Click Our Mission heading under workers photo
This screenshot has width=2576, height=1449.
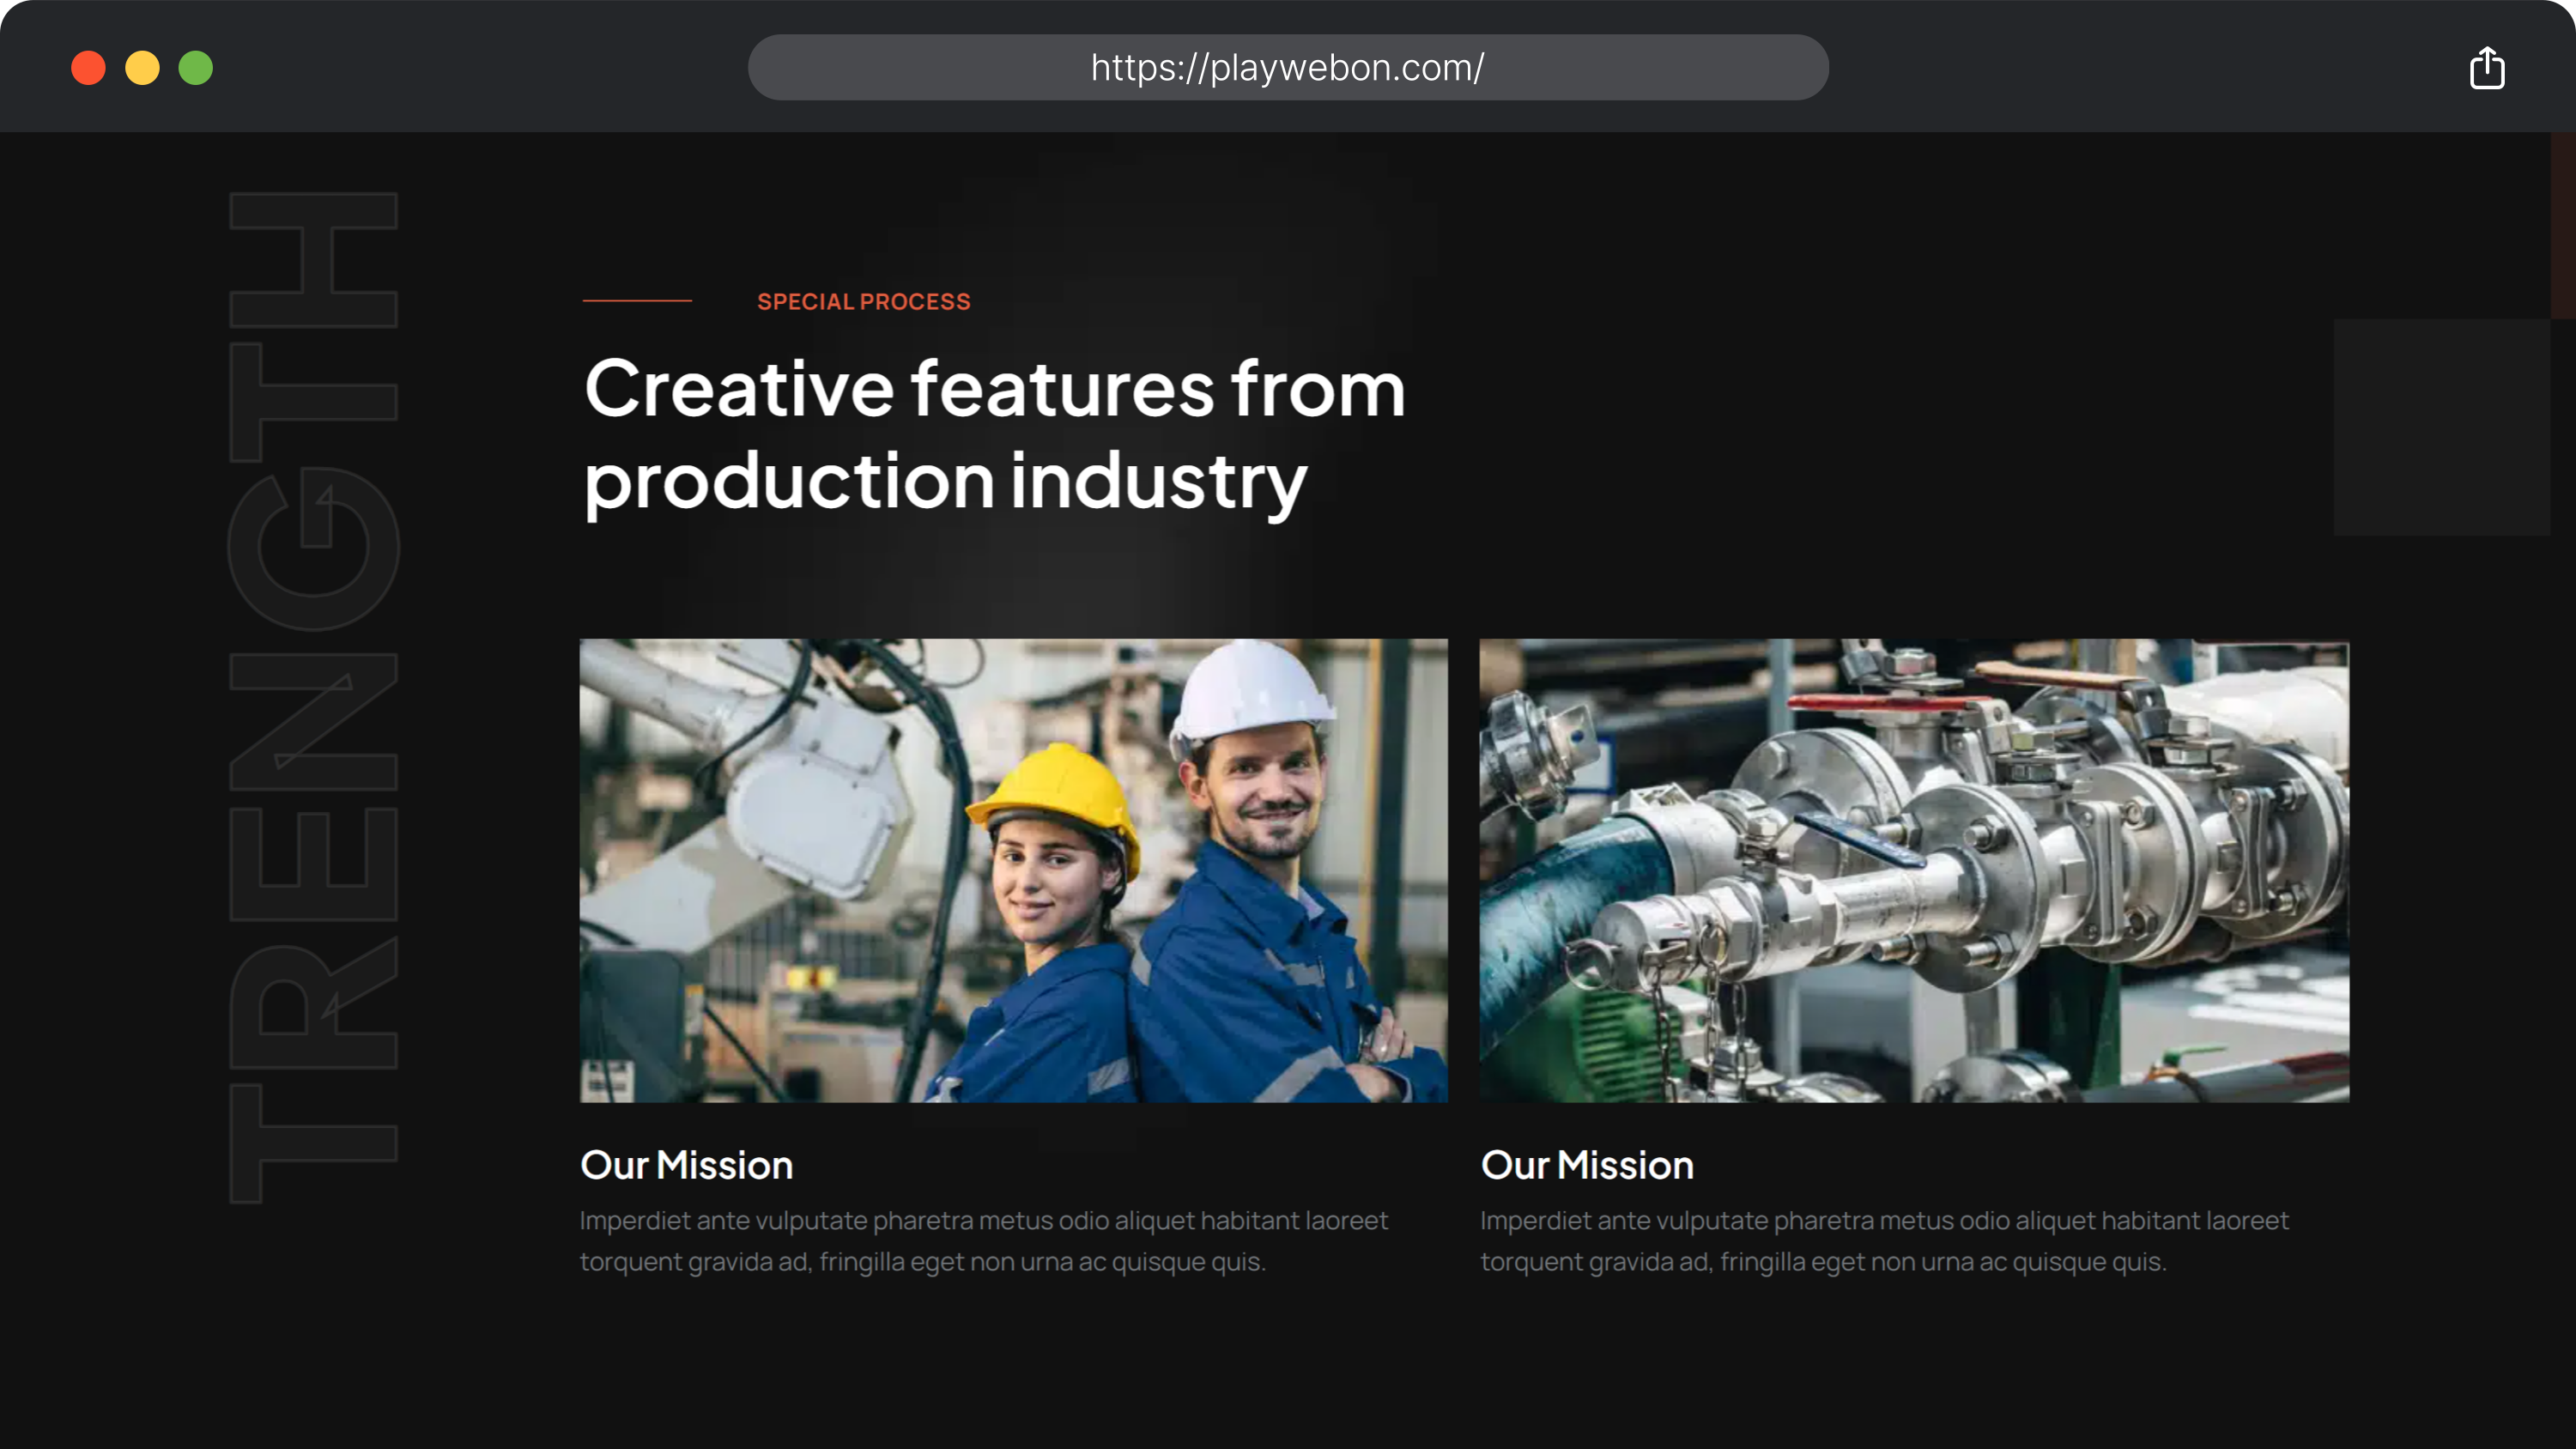point(686,1165)
